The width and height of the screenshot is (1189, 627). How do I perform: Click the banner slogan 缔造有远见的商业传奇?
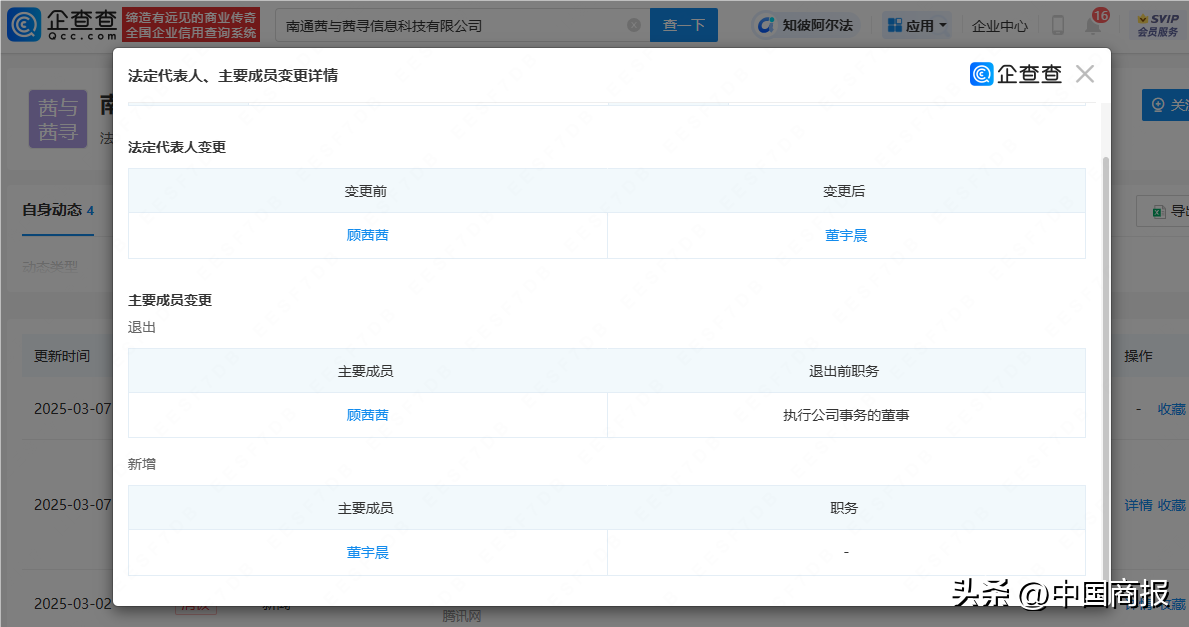(191, 17)
